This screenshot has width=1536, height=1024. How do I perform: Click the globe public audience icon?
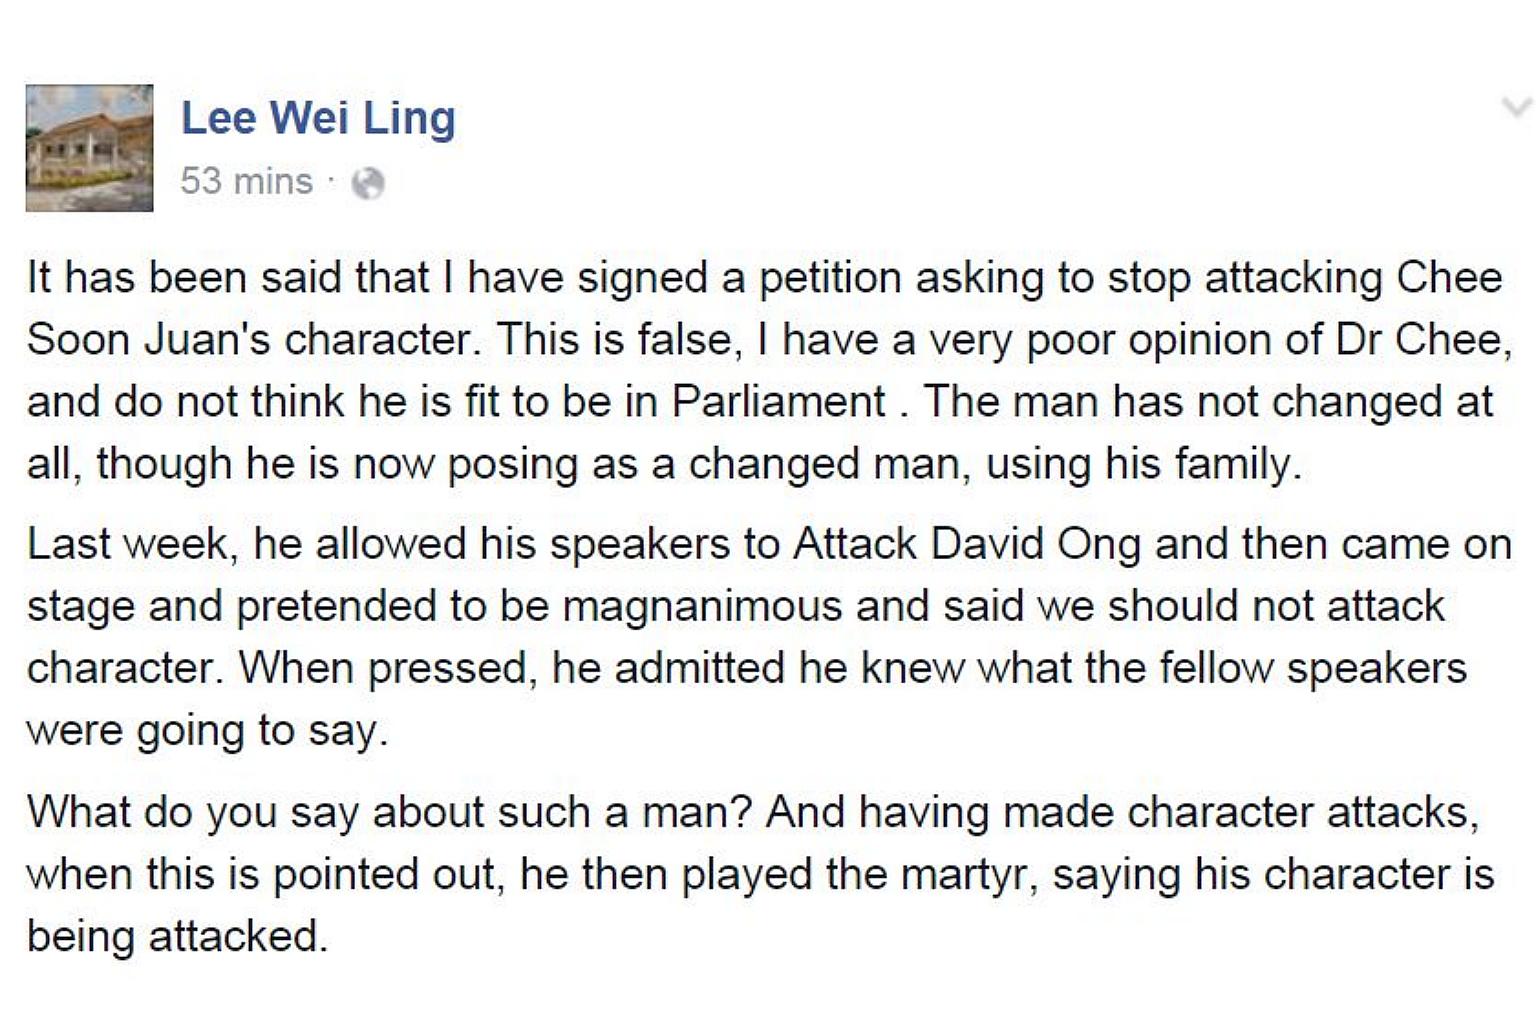tap(368, 183)
